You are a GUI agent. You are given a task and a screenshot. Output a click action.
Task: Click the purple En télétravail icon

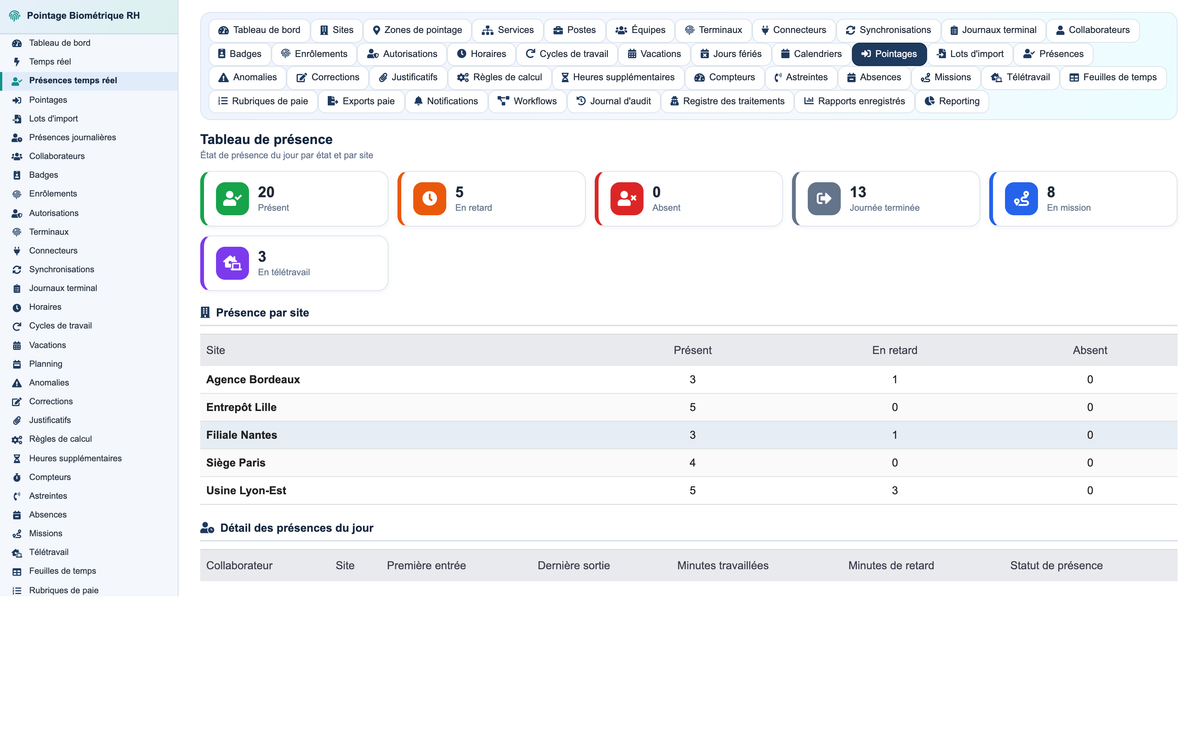click(x=232, y=263)
